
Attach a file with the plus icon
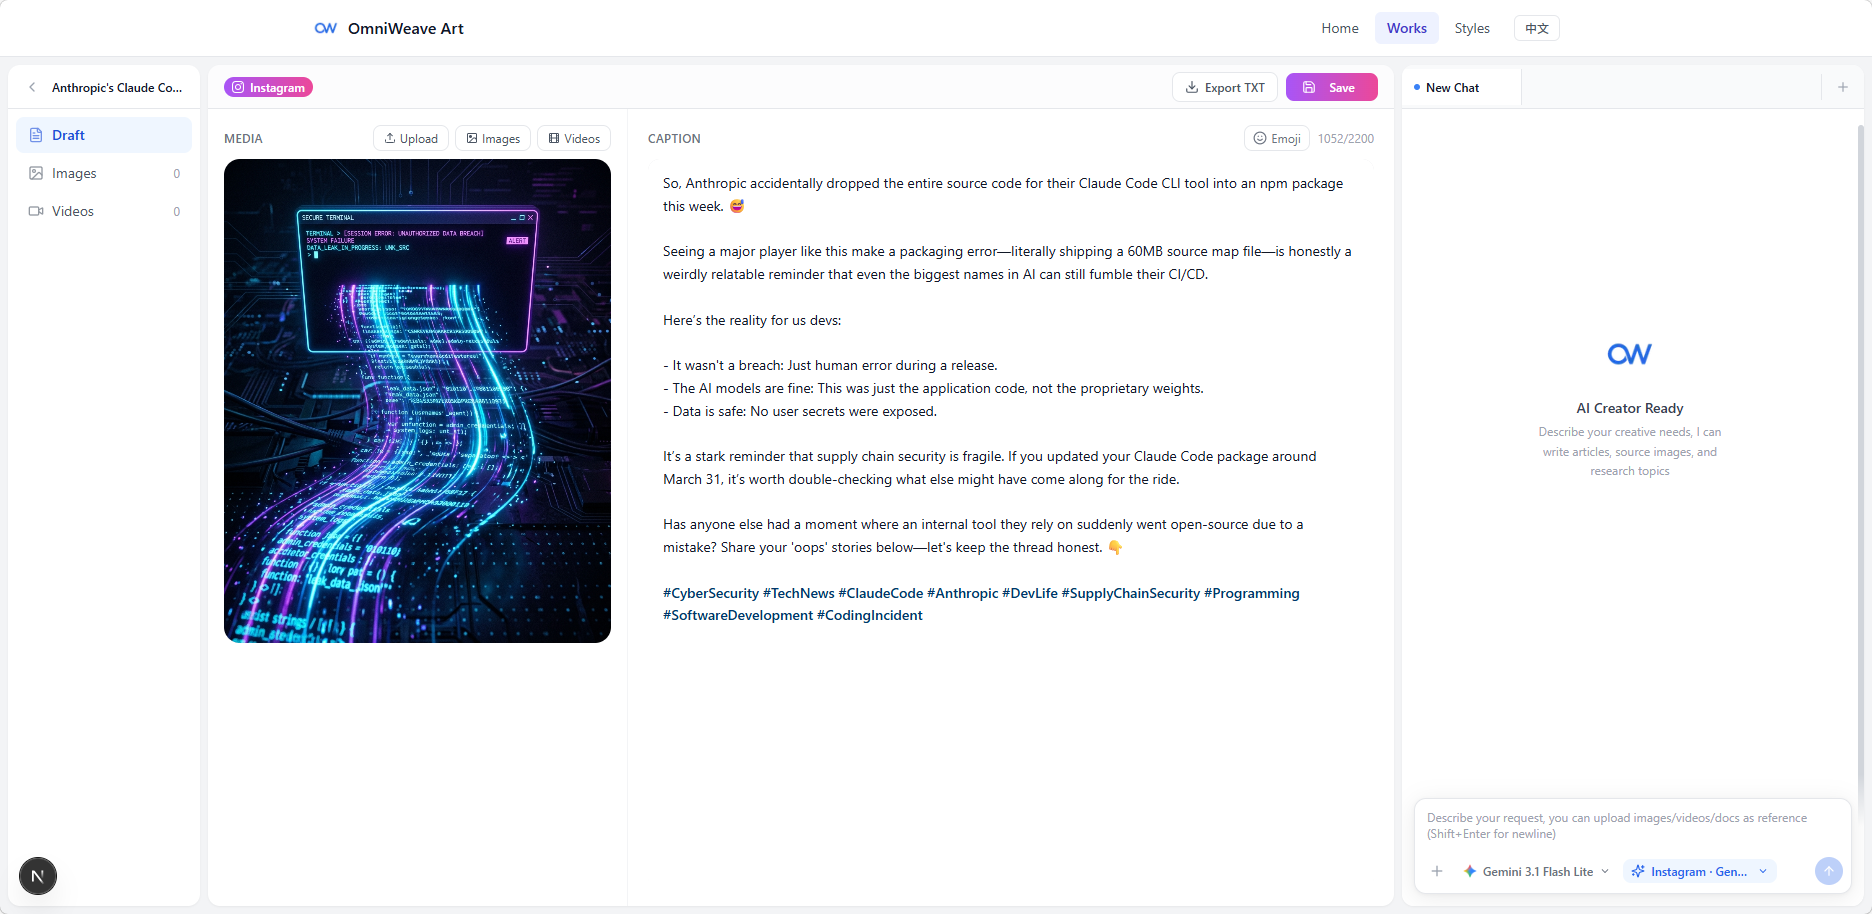[x=1437, y=872]
